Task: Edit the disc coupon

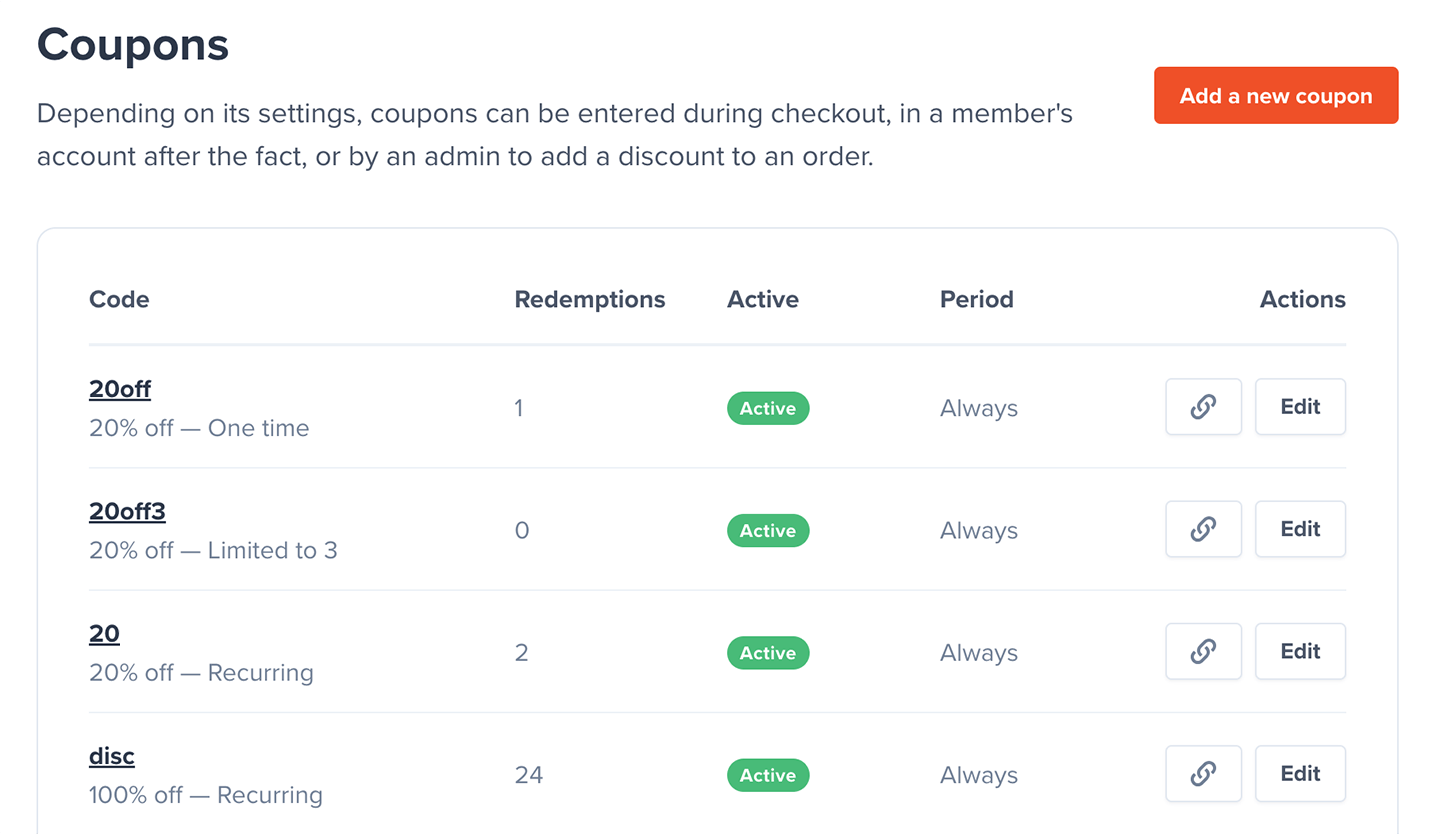Action: point(1300,774)
